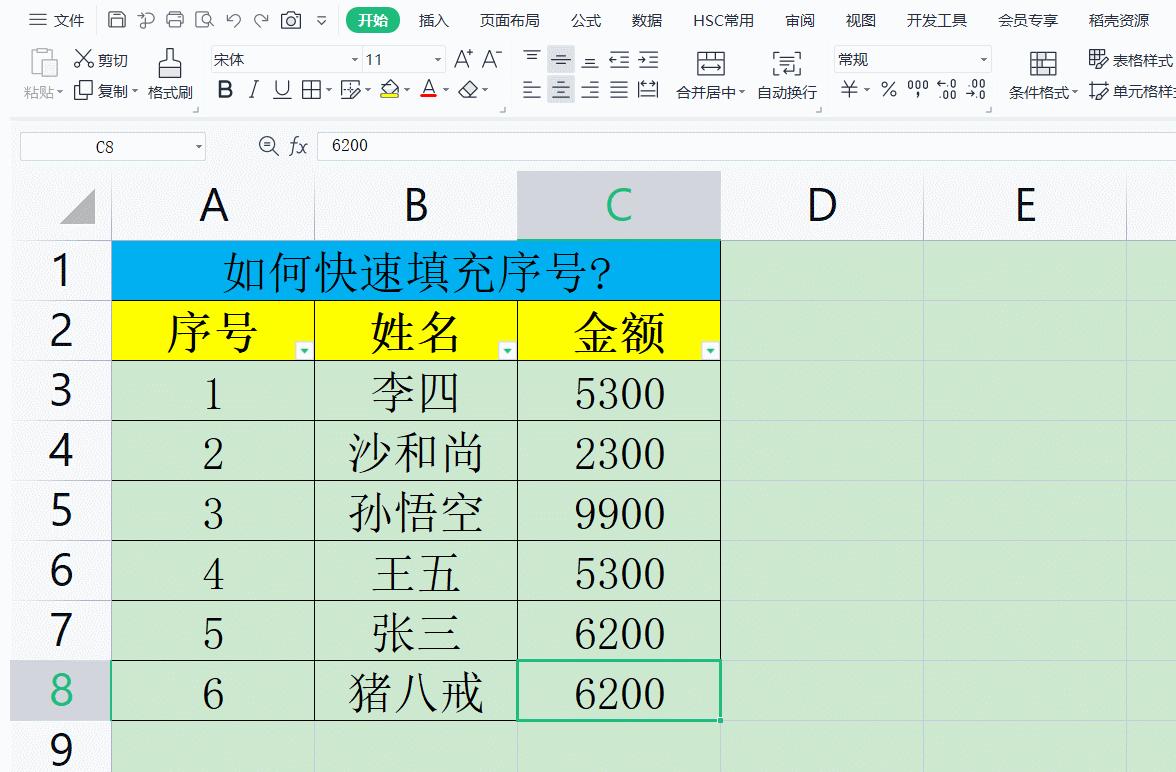Image resolution: width=1176 pixels, height=772 pixels.
Task: Click the distributed alignment icon
Action: coord(648,91)
